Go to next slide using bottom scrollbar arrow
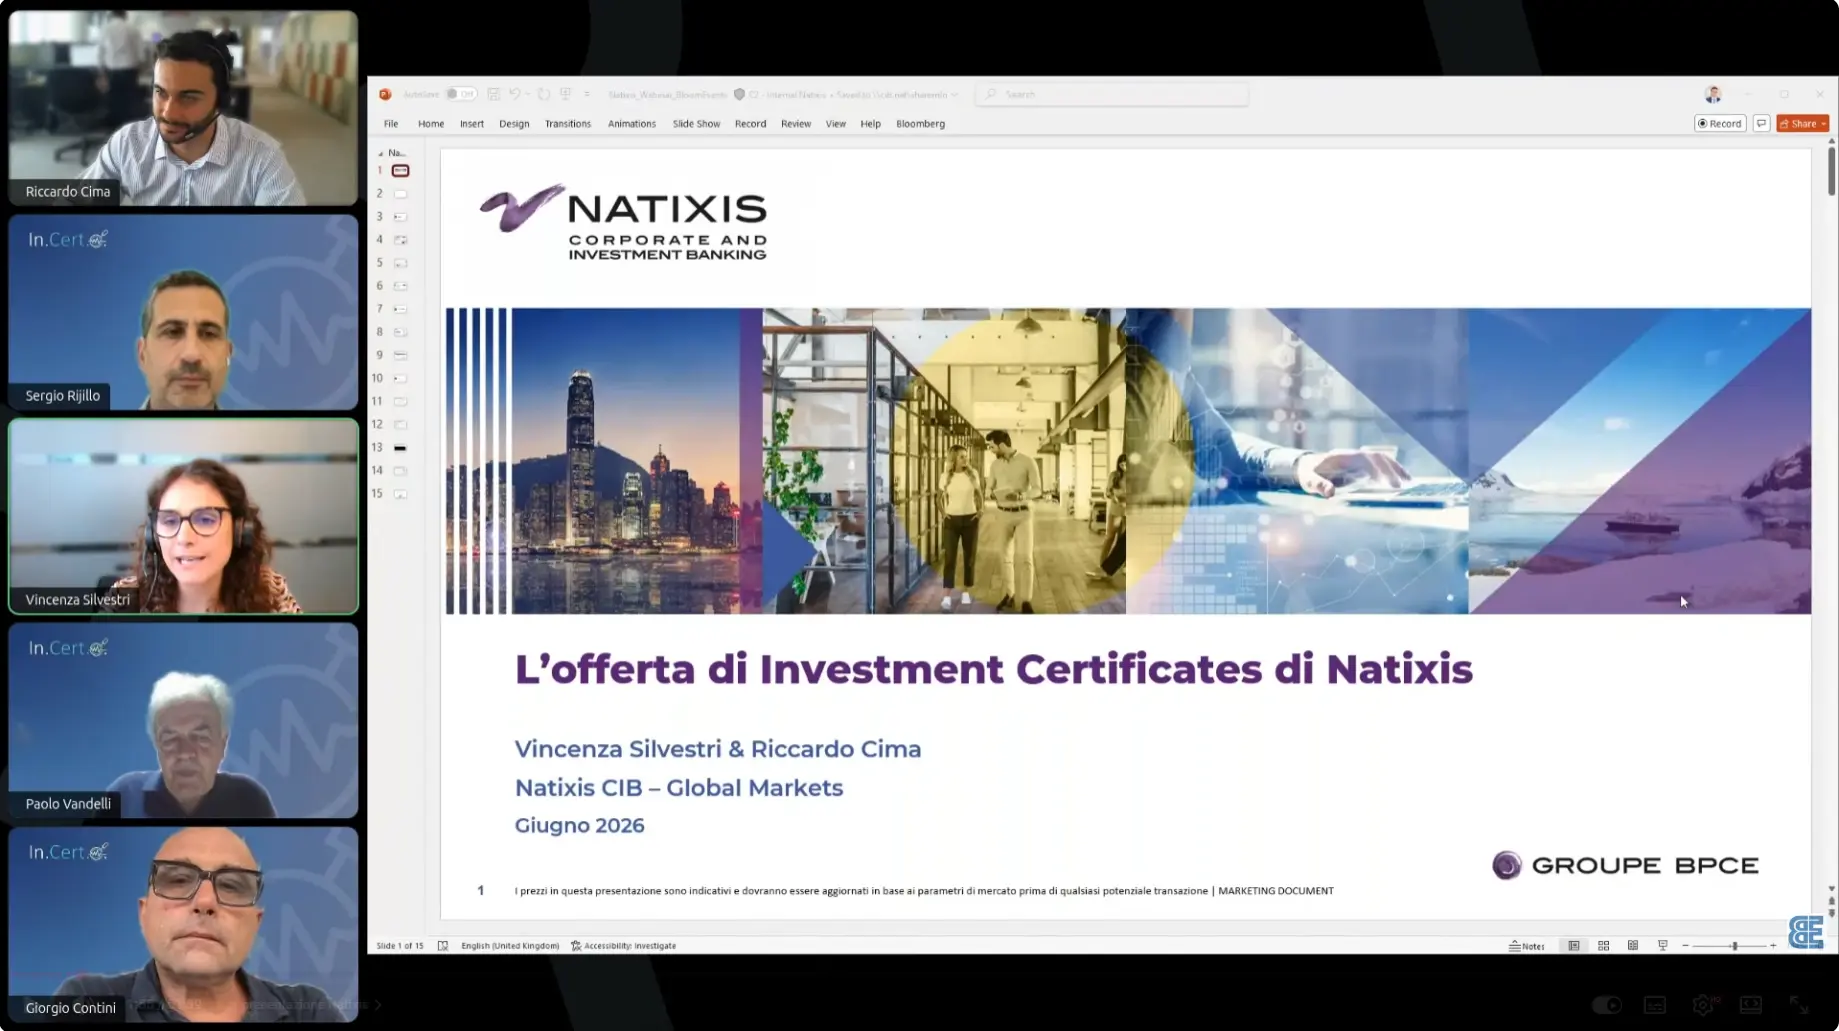 tap(1831, 913)
